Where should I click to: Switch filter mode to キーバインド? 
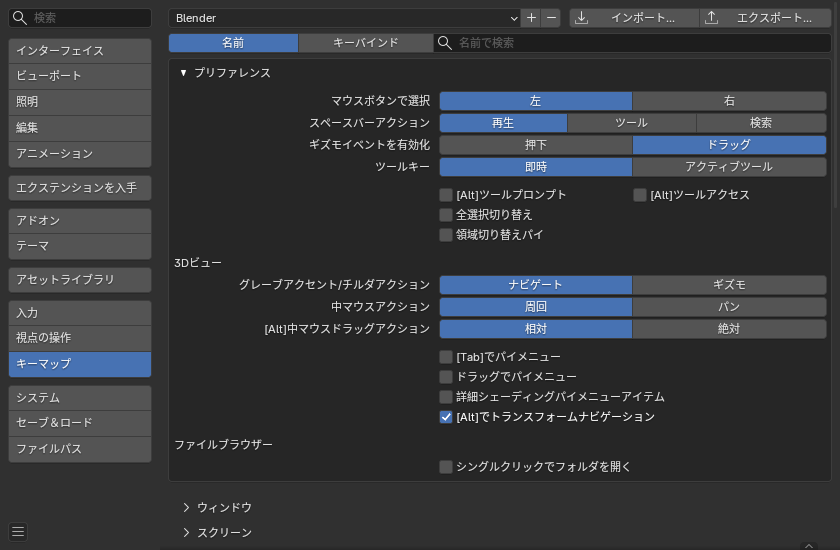(x=366, y=43)
